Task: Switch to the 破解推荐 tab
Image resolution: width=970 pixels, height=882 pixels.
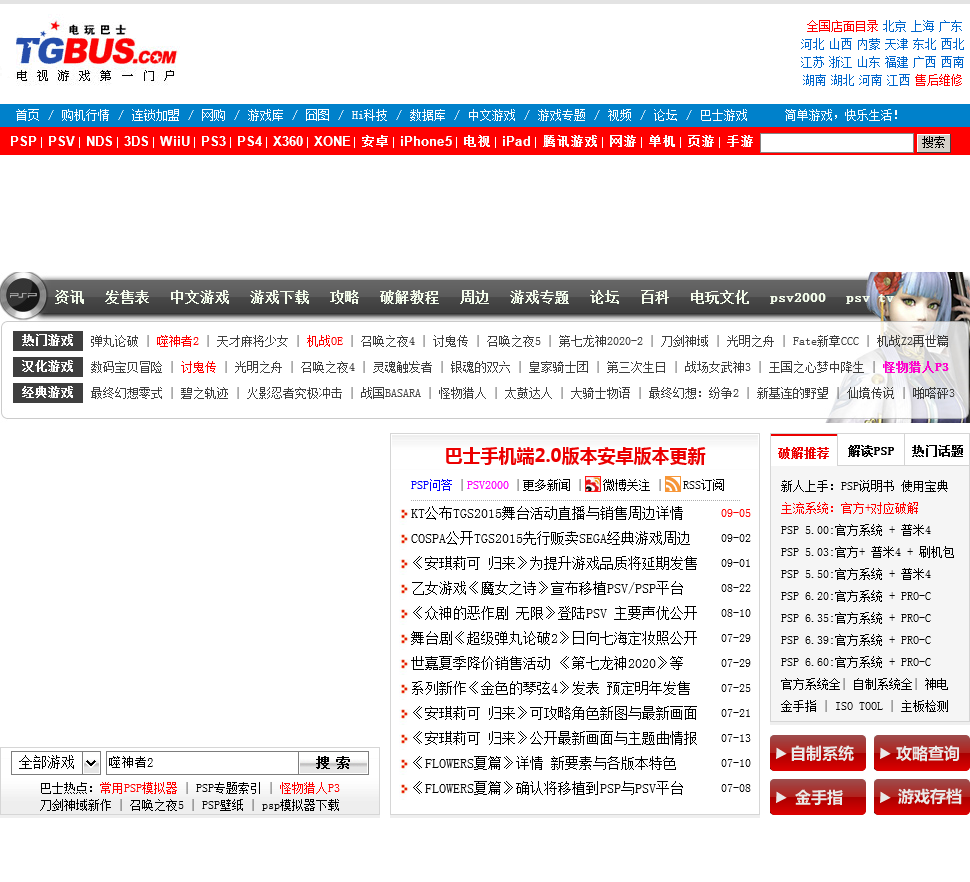Action: tap(804, 453)
